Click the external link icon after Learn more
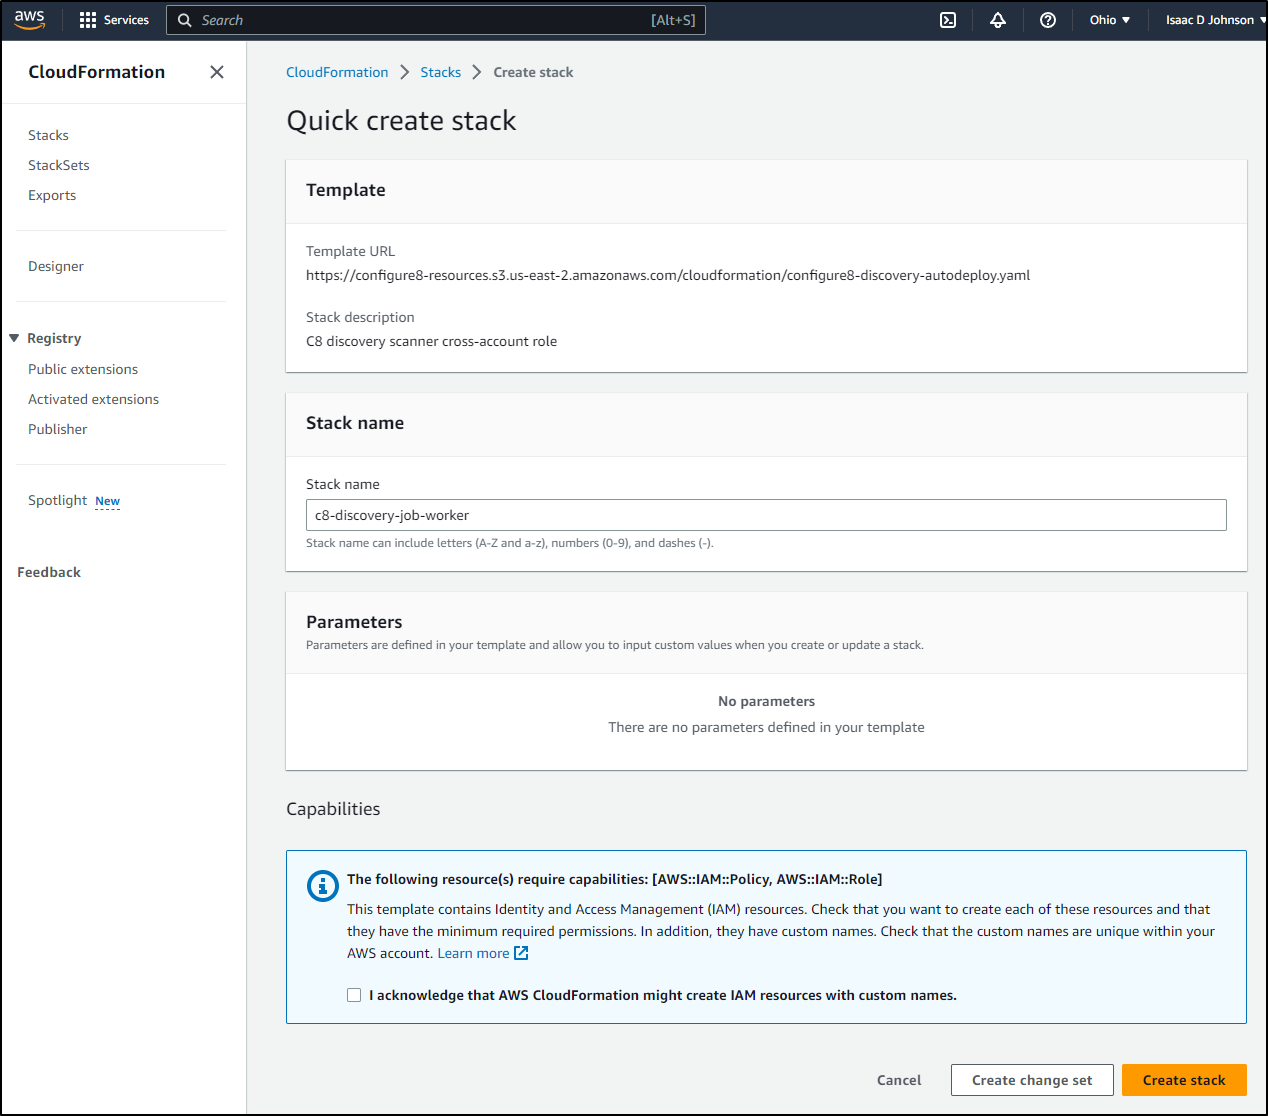 tap(521, 953)
